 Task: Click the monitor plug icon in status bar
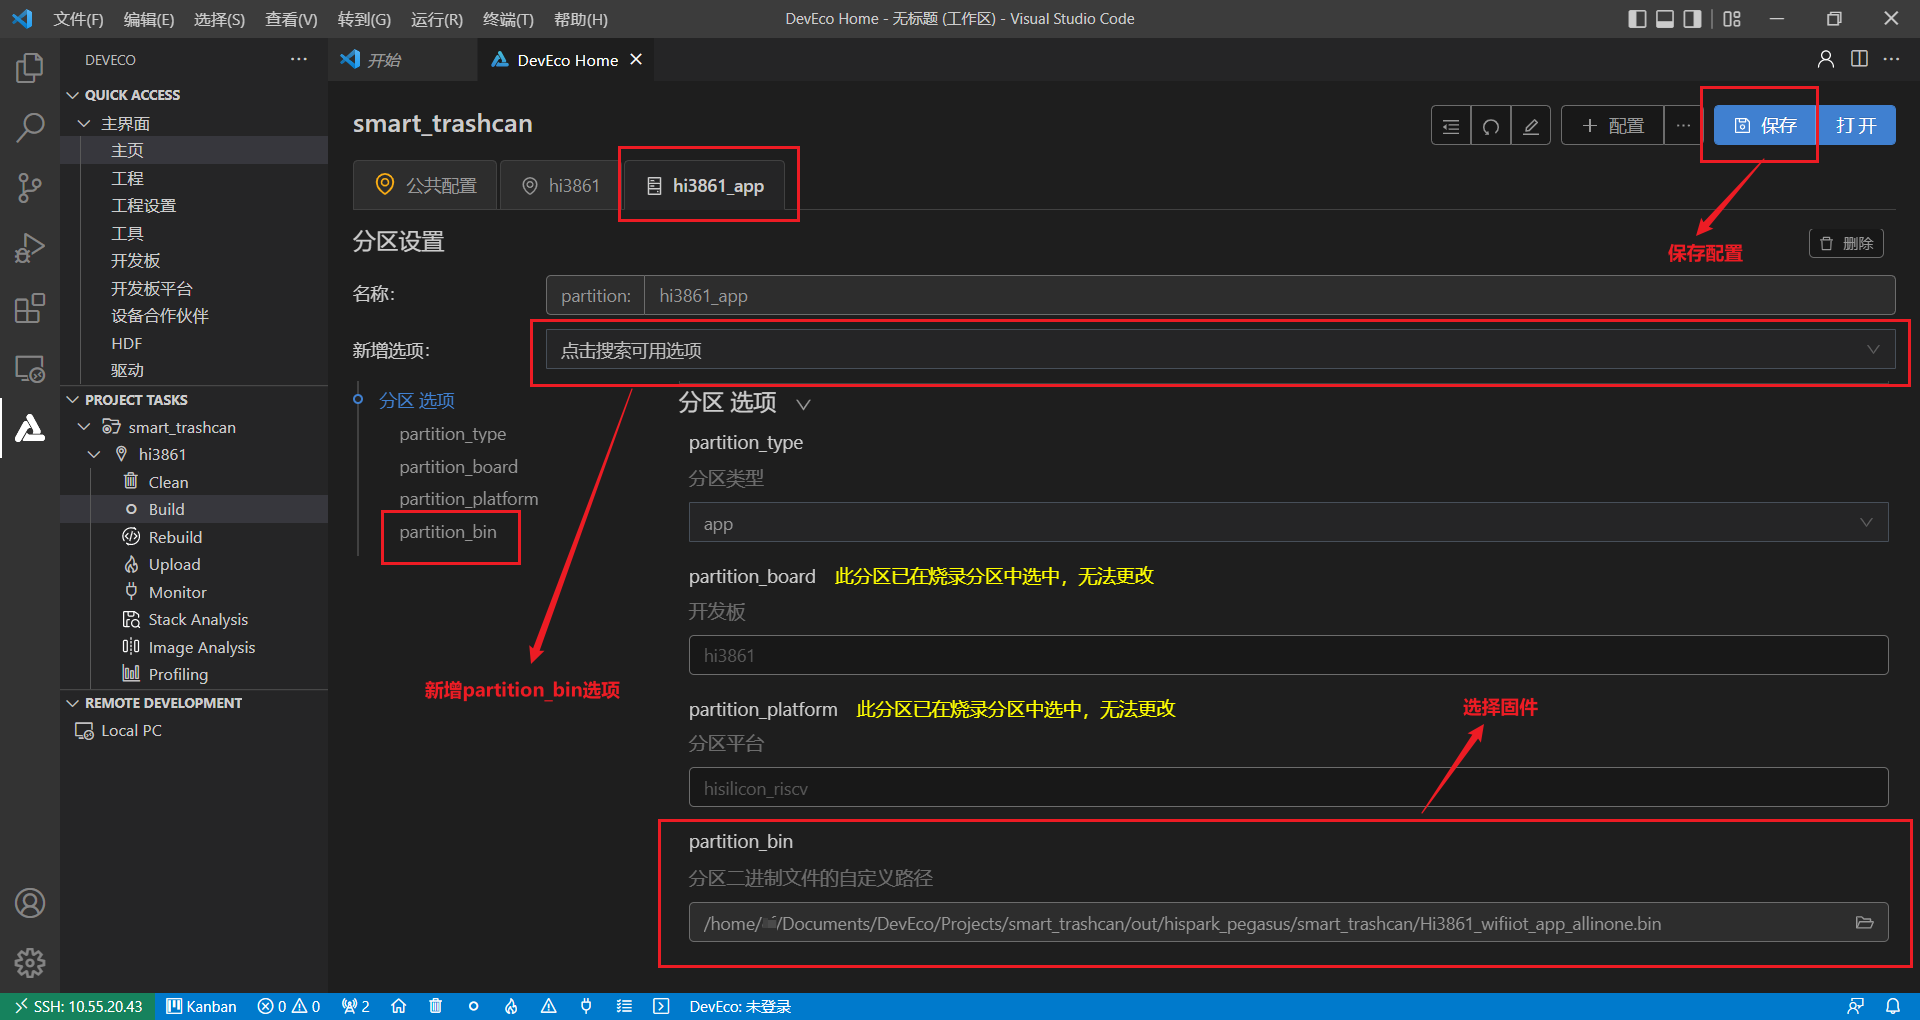[x=586, y=1006]
